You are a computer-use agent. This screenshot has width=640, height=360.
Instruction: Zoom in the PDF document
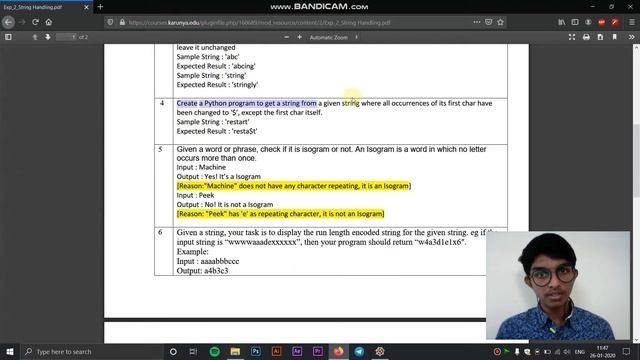click(300, 37)
